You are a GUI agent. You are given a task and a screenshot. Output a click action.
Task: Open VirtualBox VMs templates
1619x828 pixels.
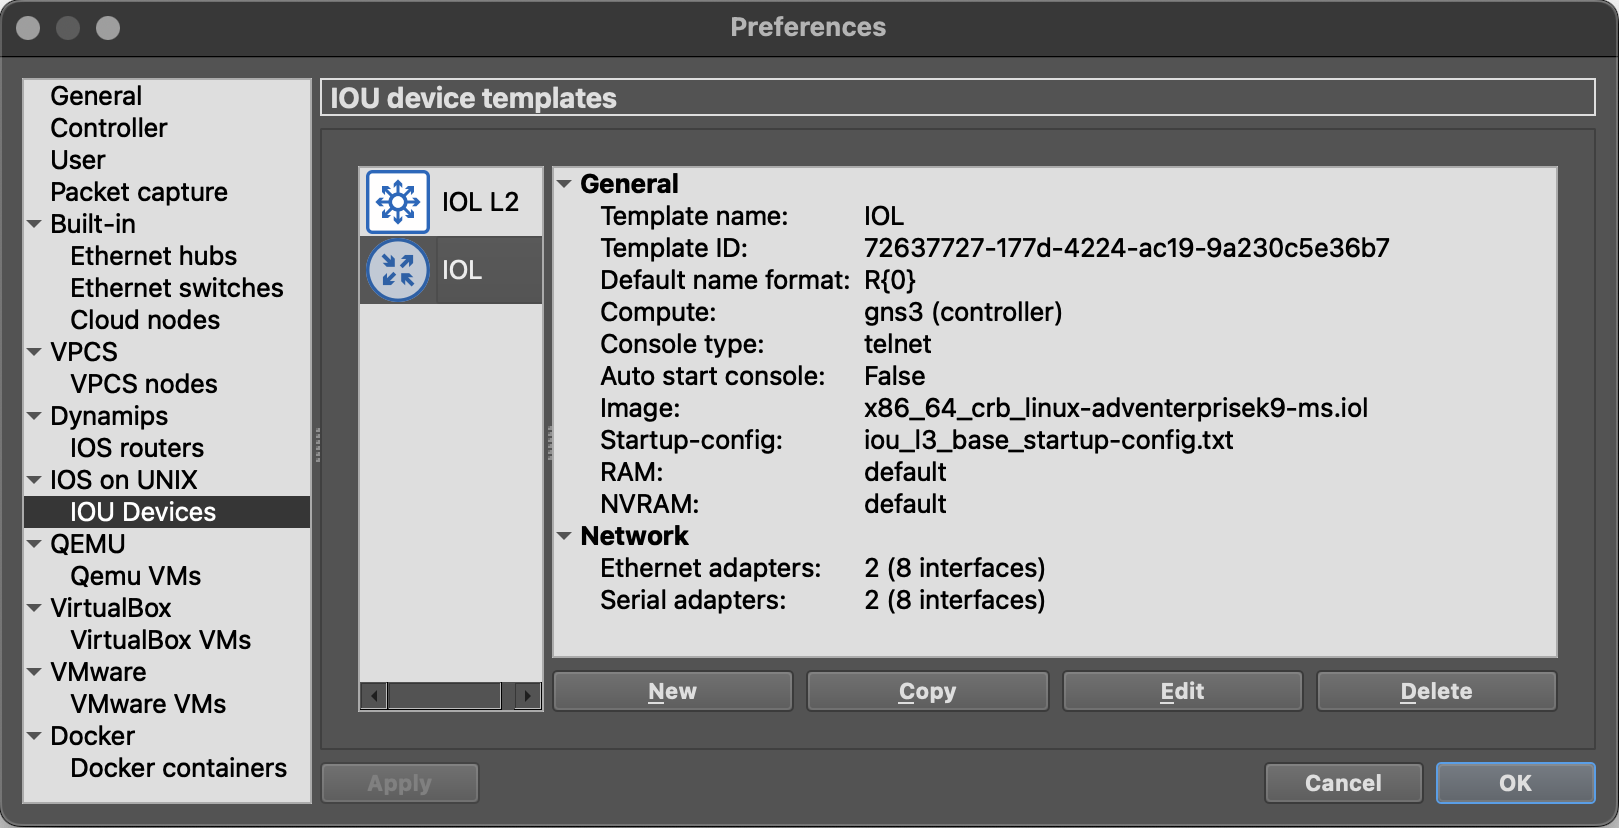pos(161,640)
